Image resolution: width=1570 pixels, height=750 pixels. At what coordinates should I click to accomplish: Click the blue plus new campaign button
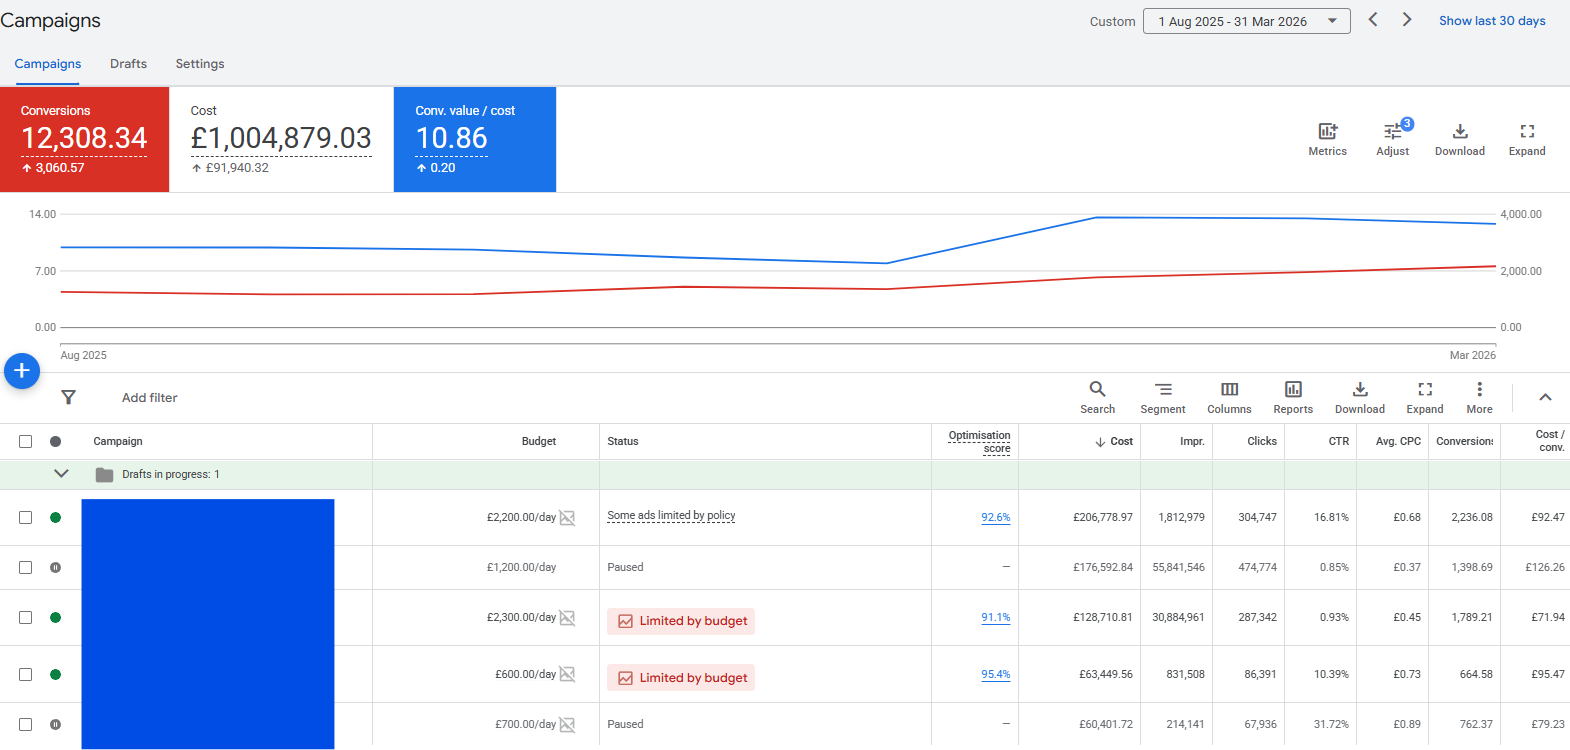[x=22, y=371]
